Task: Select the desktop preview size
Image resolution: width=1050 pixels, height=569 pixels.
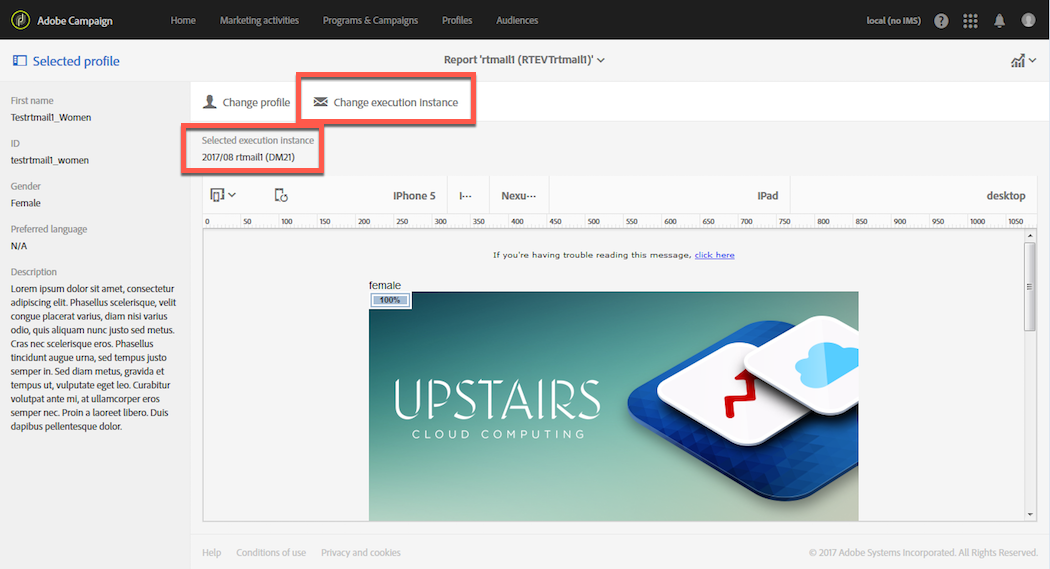Action: point(1006,195)
